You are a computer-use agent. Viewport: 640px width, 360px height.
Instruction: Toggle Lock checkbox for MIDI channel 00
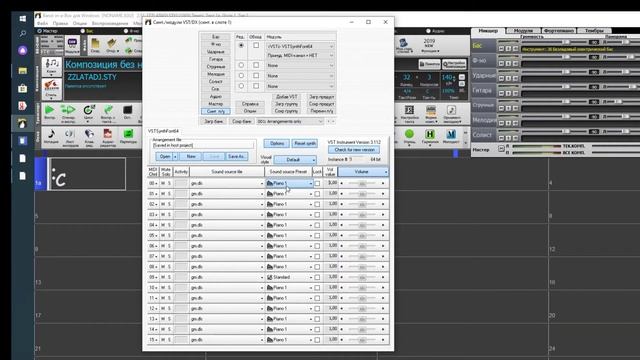(317, 183)
